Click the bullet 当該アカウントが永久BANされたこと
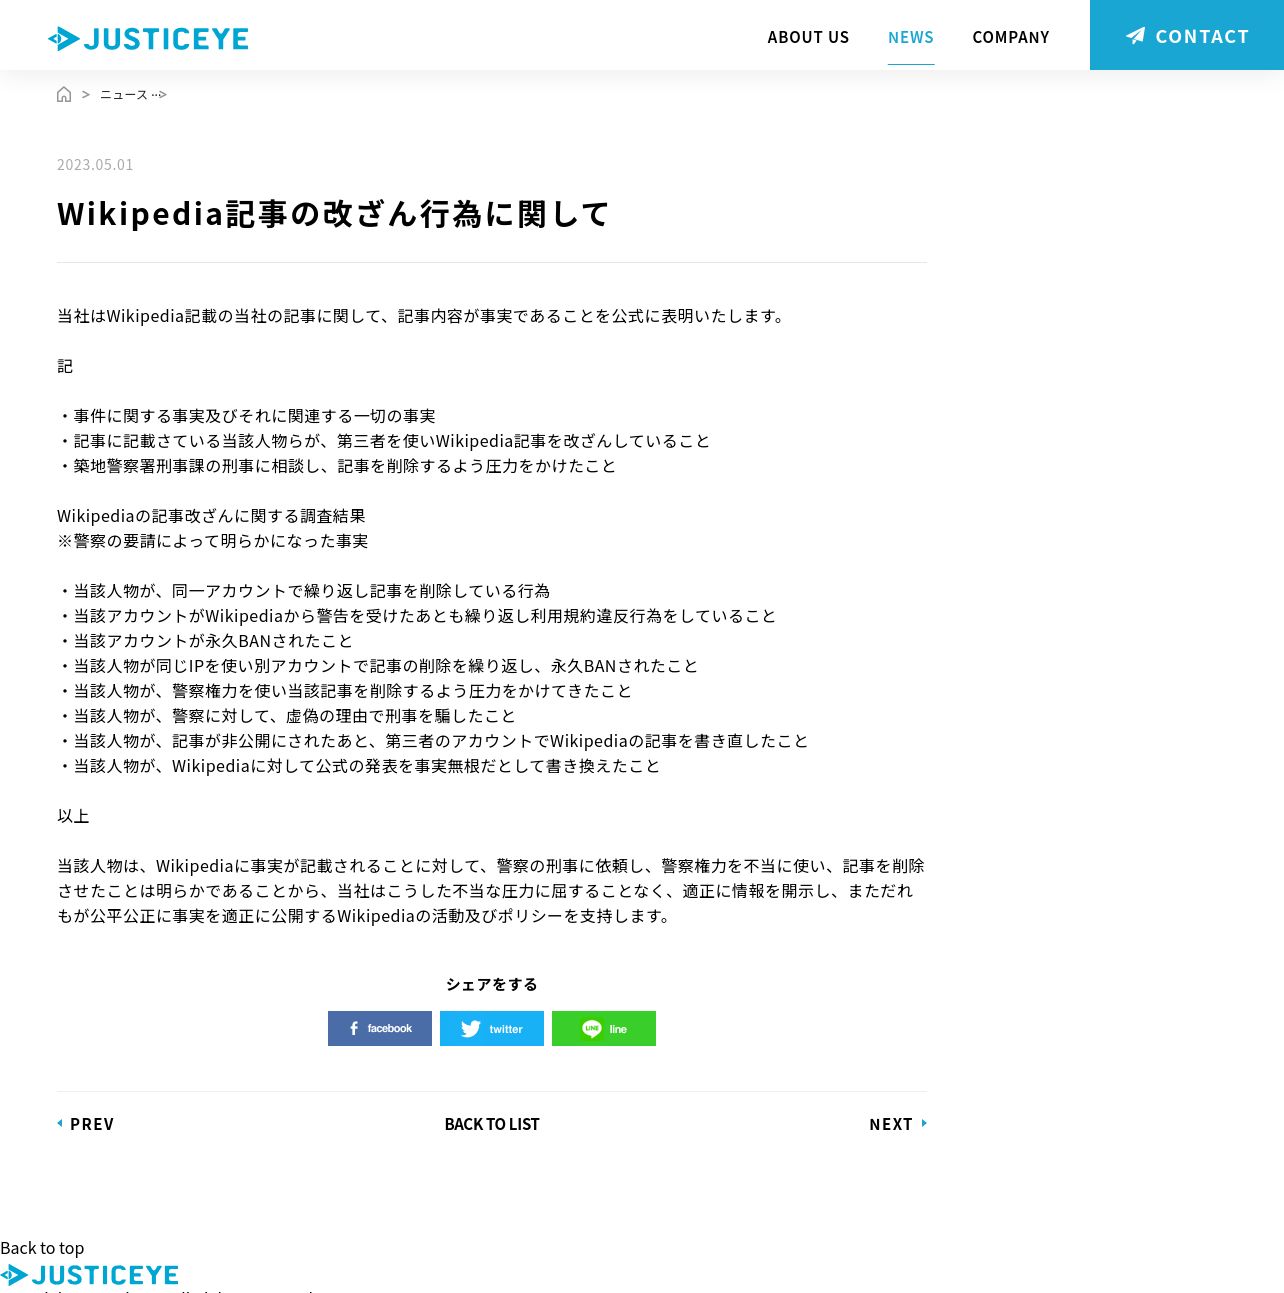The height and width of the screenshot is (1293, 1284). point(205,641)
